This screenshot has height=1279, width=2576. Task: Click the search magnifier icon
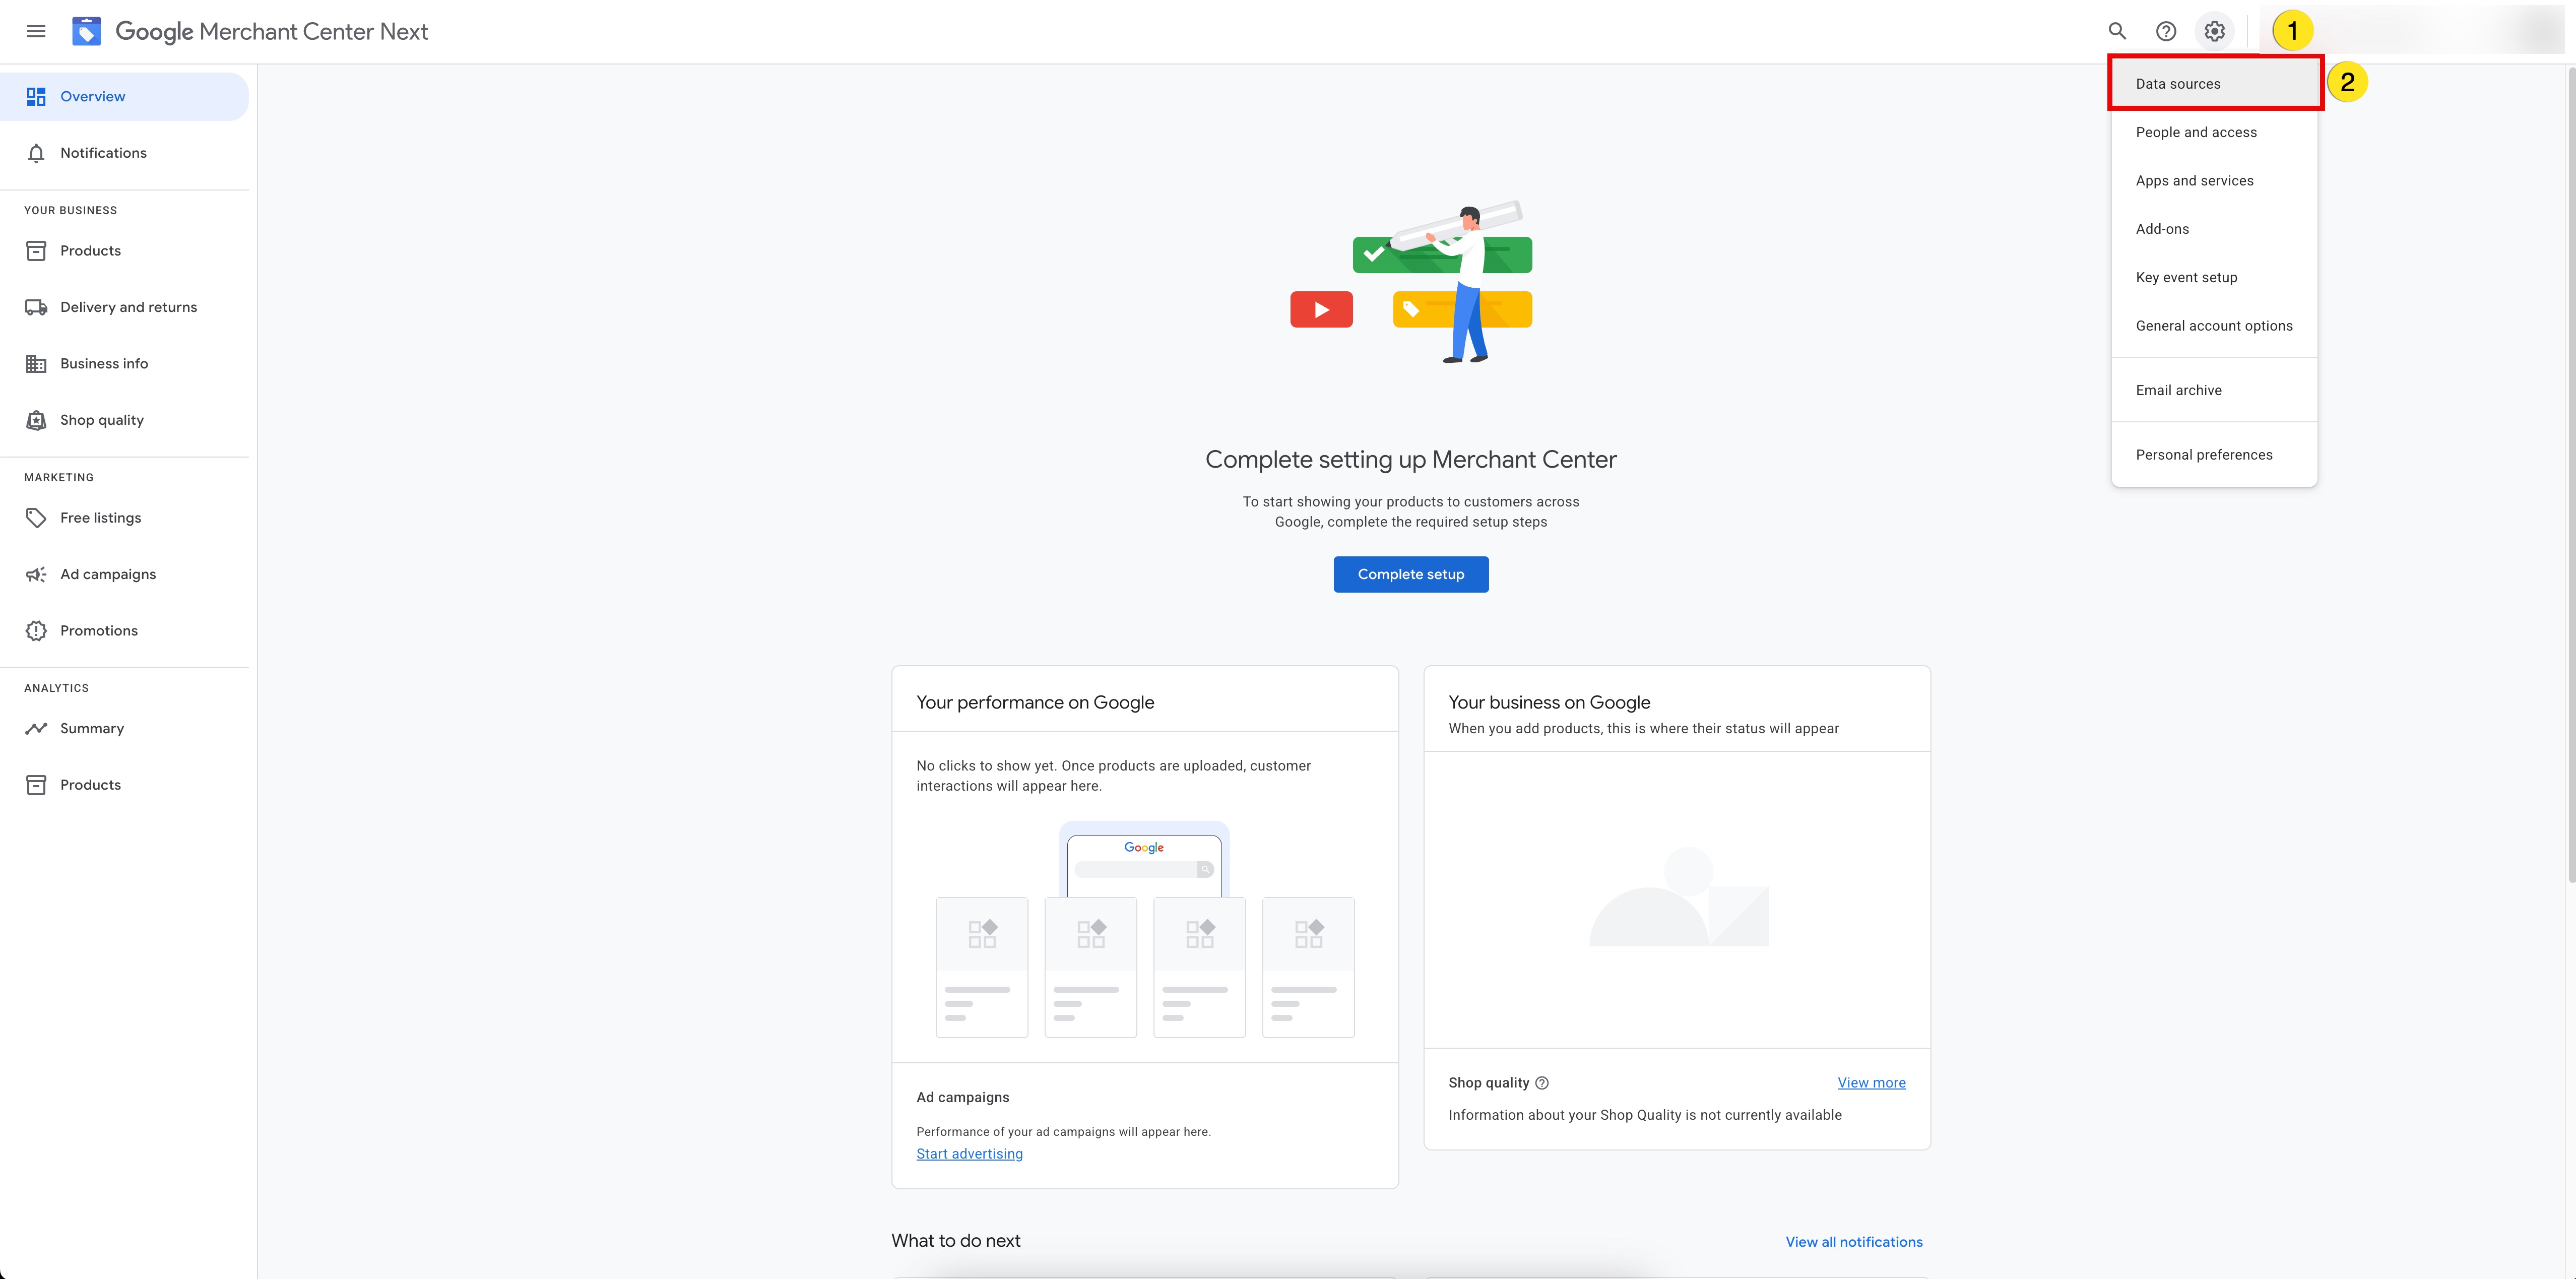pyautogui.click(x=2116, y=31)
